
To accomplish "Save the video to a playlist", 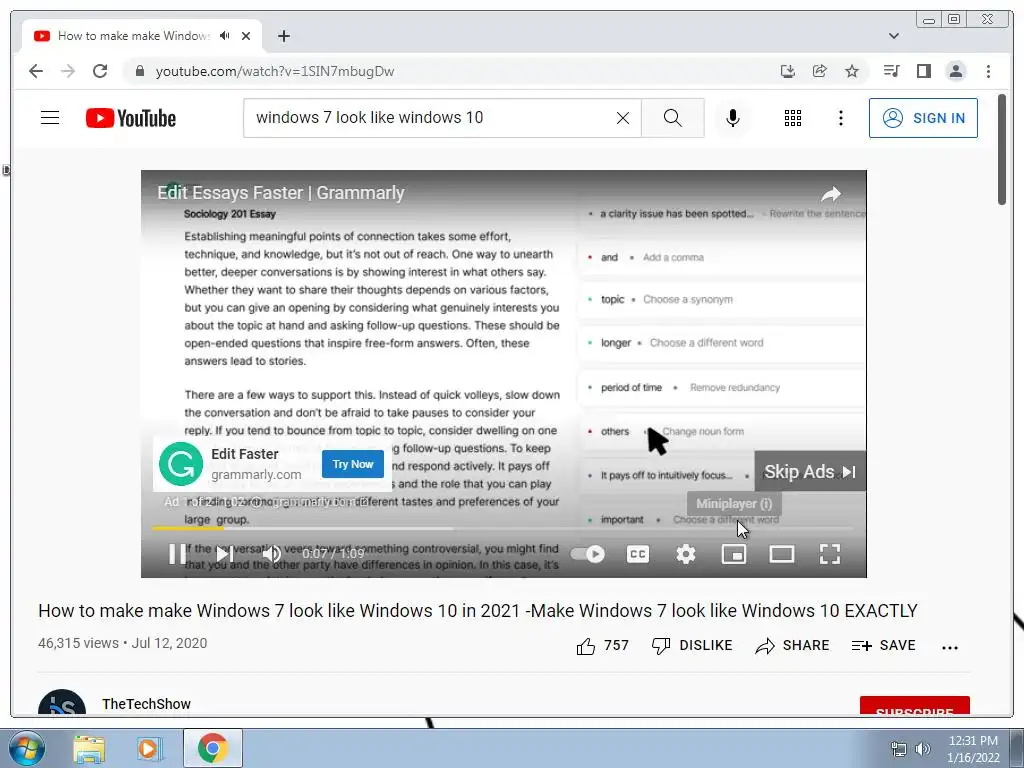I will click(x=884, y=646).
